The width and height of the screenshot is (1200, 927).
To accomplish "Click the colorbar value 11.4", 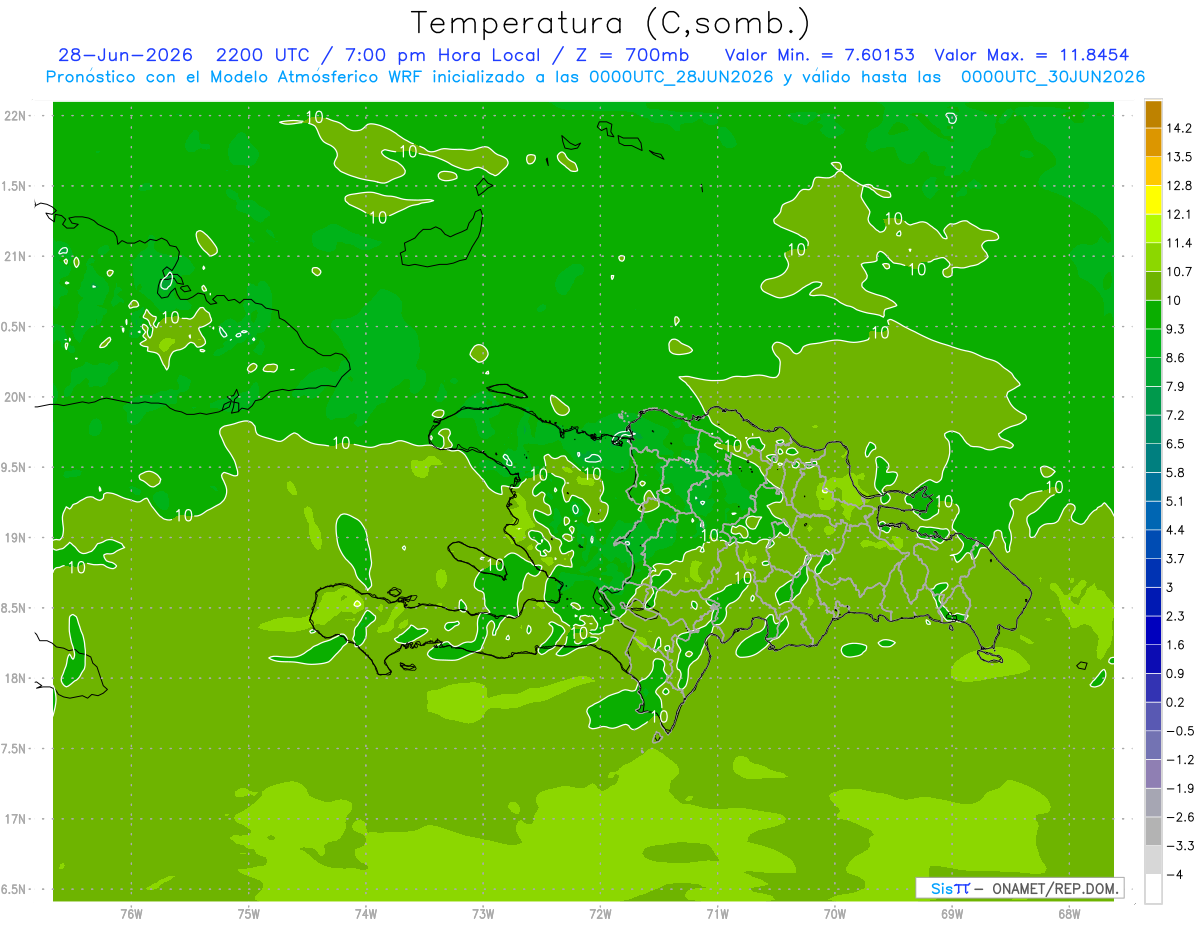I will [x=1180, y=243].
